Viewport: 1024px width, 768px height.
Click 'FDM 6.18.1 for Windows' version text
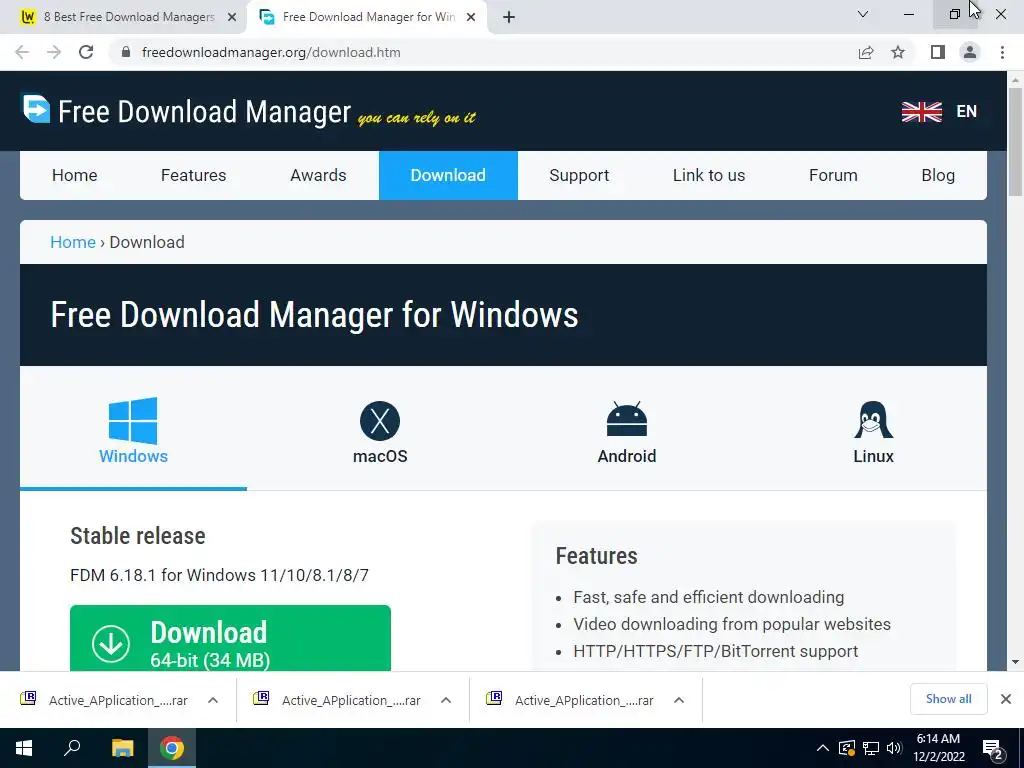click(x=219, y=575)
